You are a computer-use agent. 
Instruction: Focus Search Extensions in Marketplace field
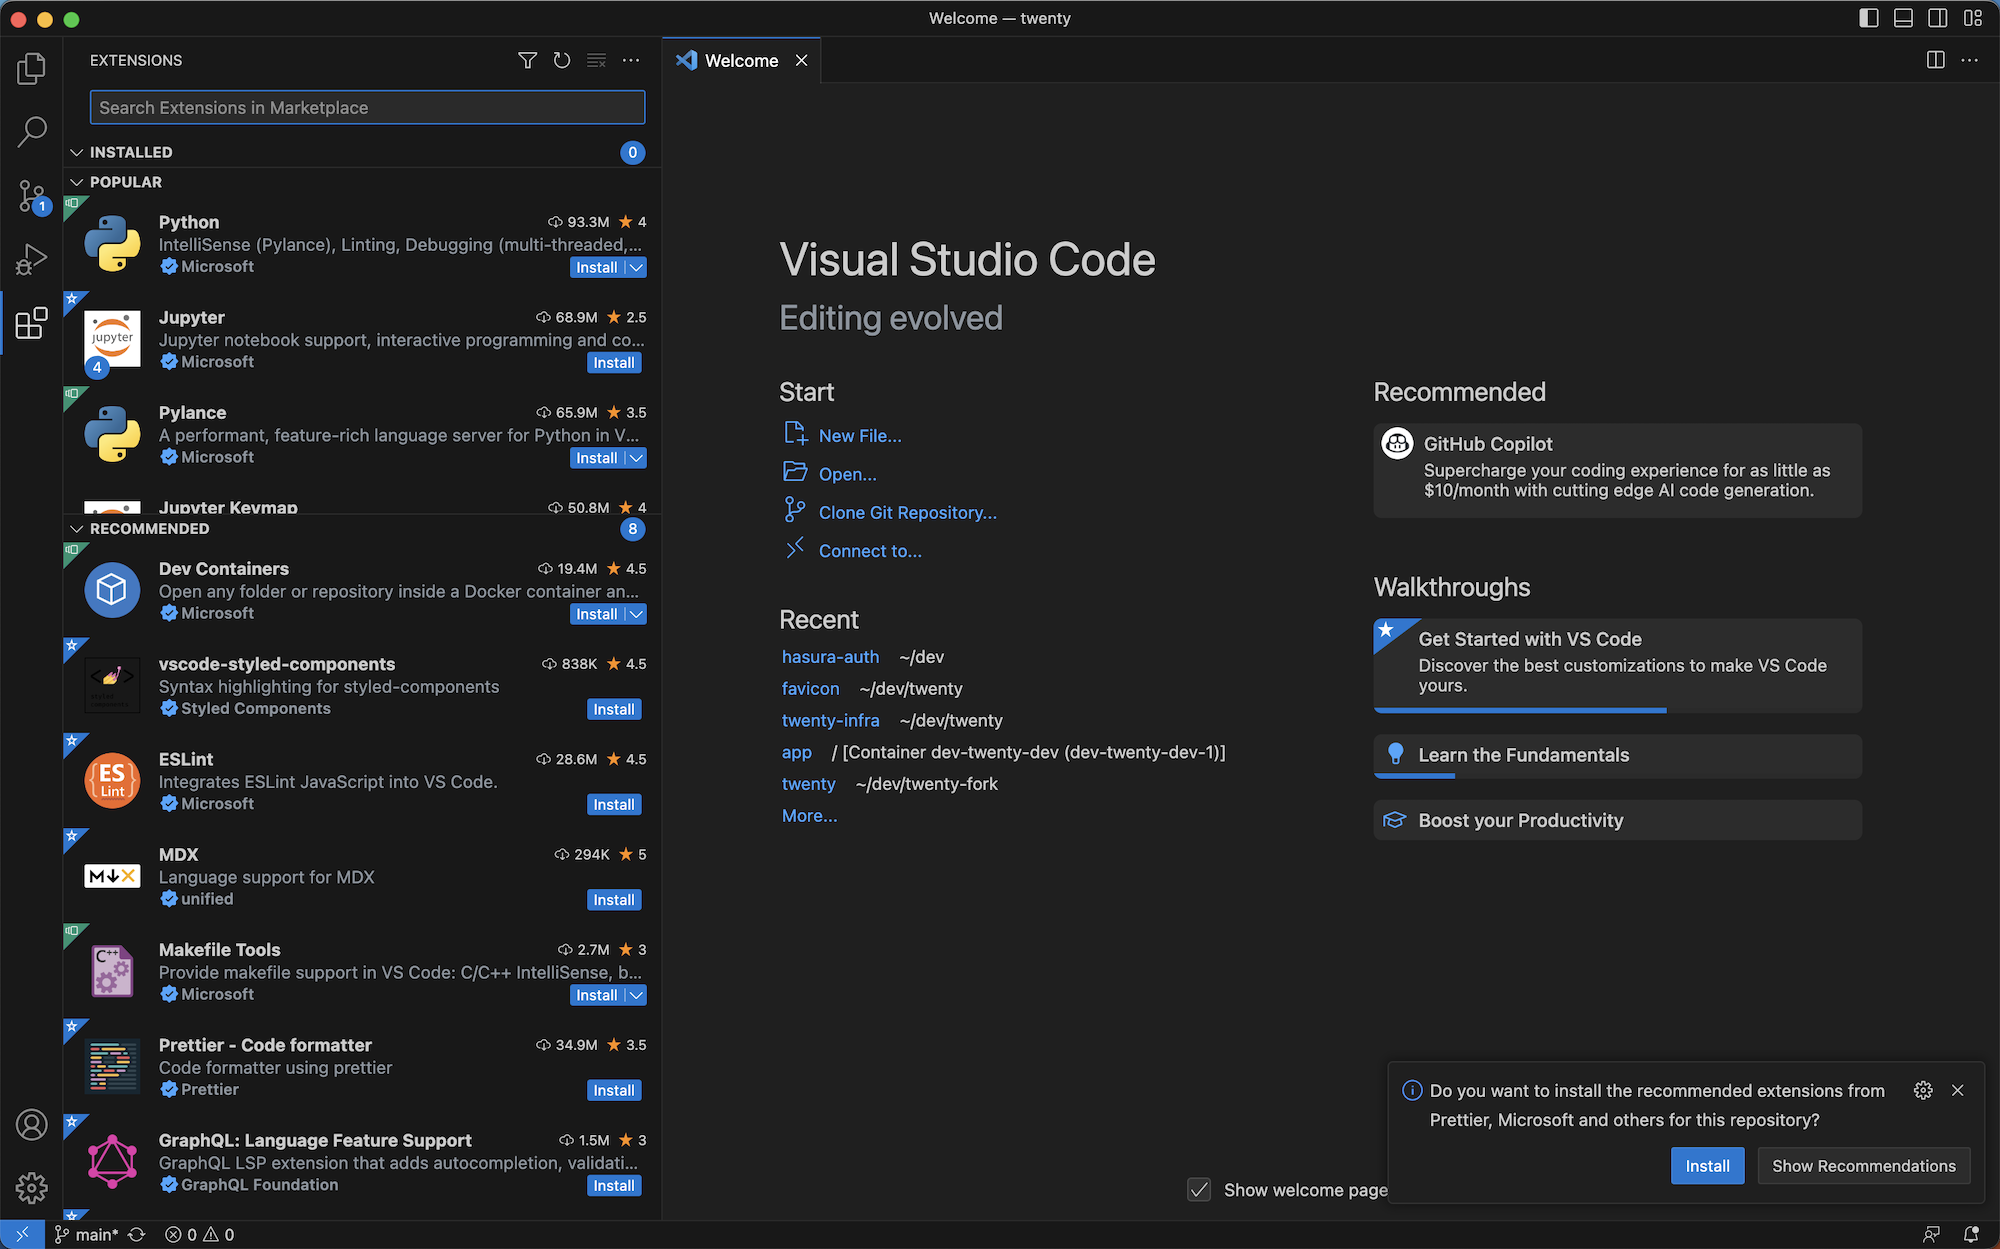367,107
